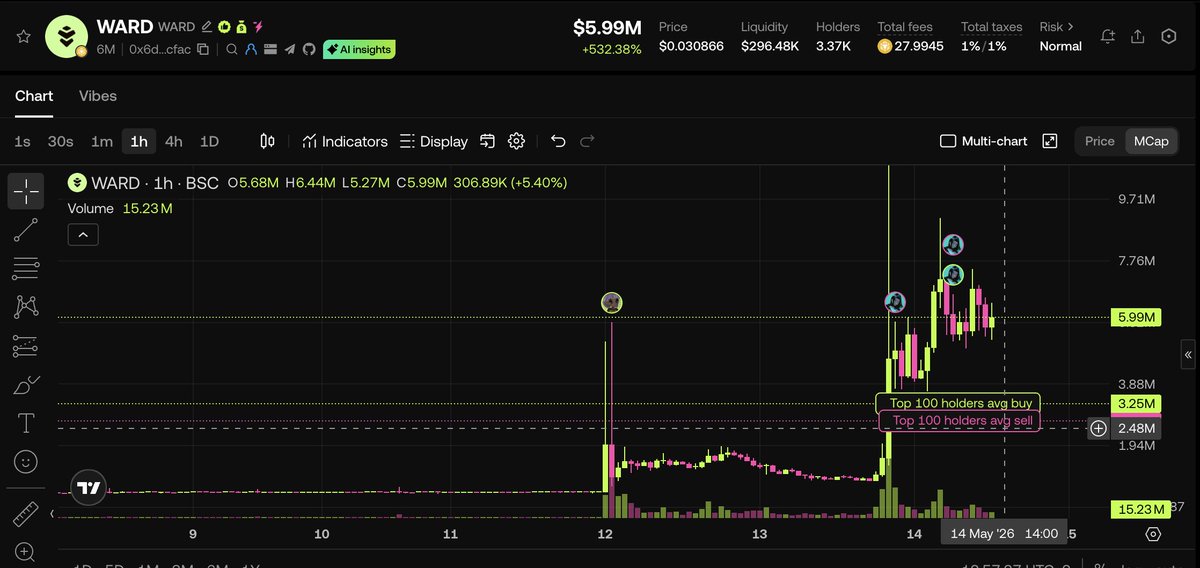
Task: Open AI insights
Action: pos(359,49)
